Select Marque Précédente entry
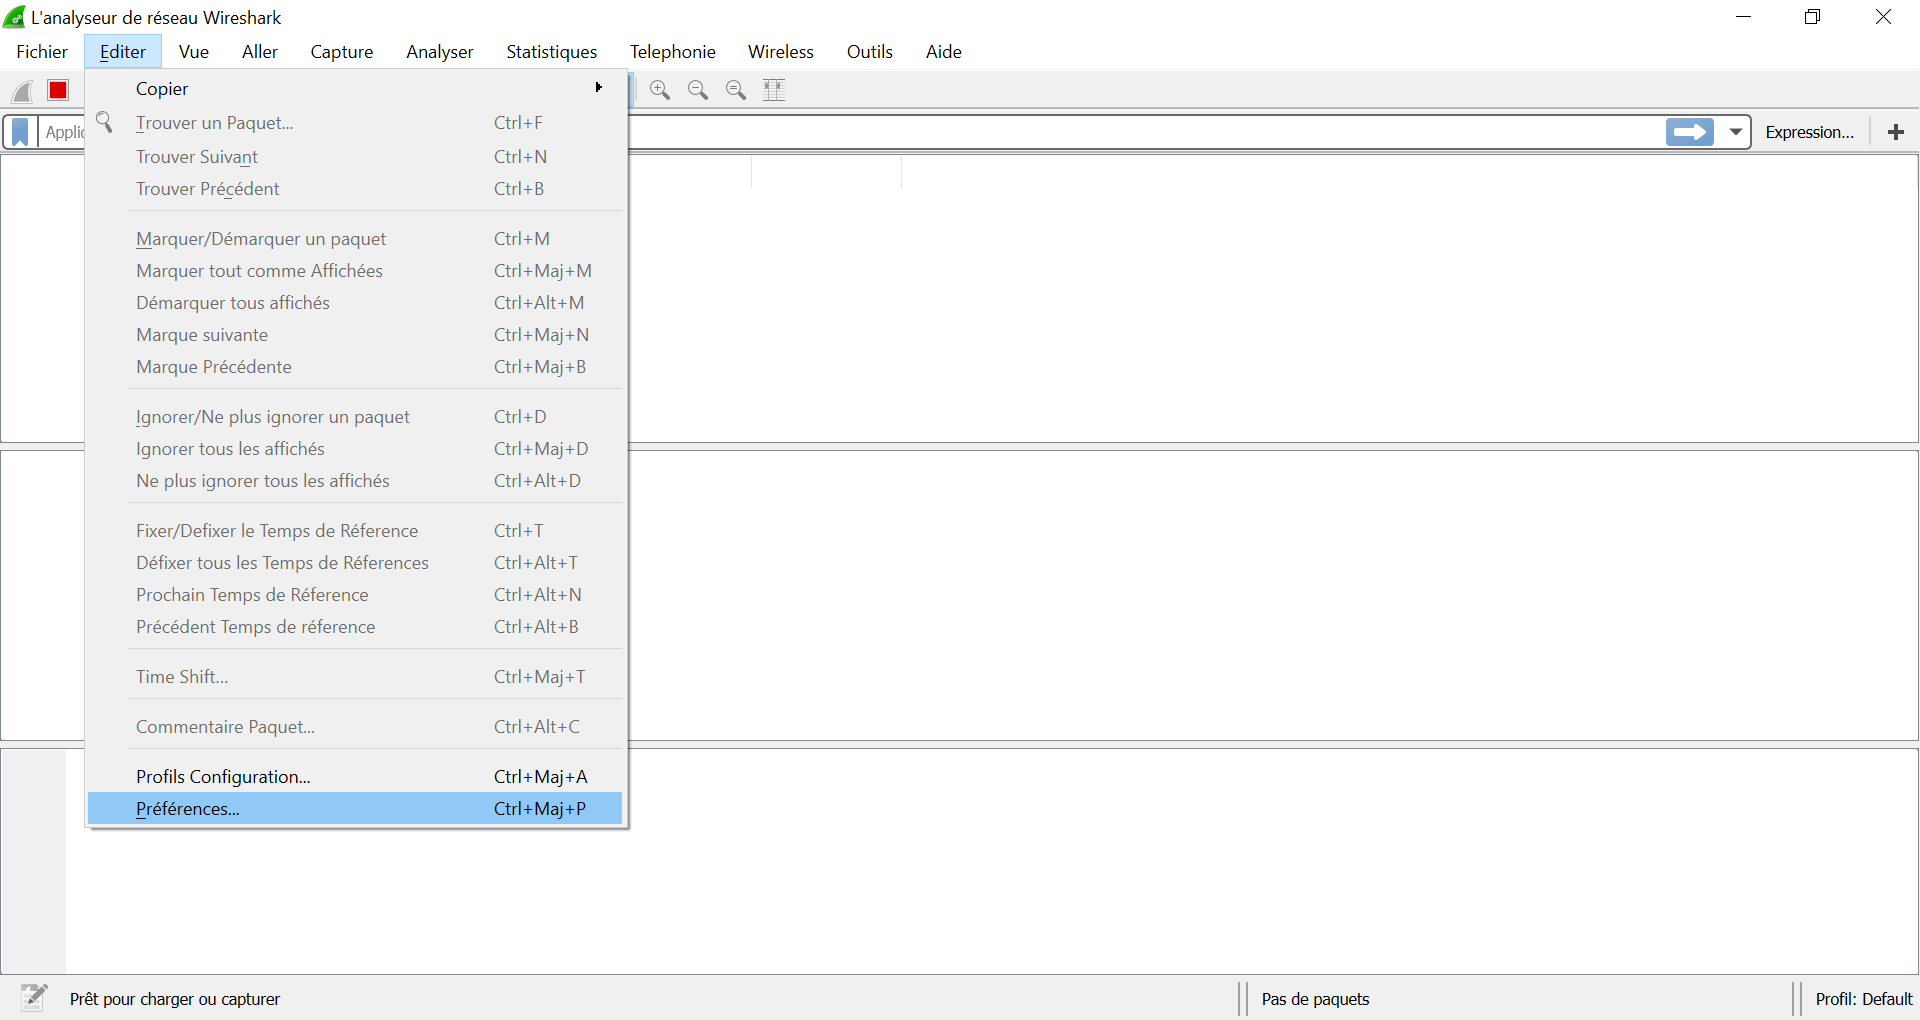Viewport: 1920px width, 1020px height. pyautogui.click(x=355, y=367)
